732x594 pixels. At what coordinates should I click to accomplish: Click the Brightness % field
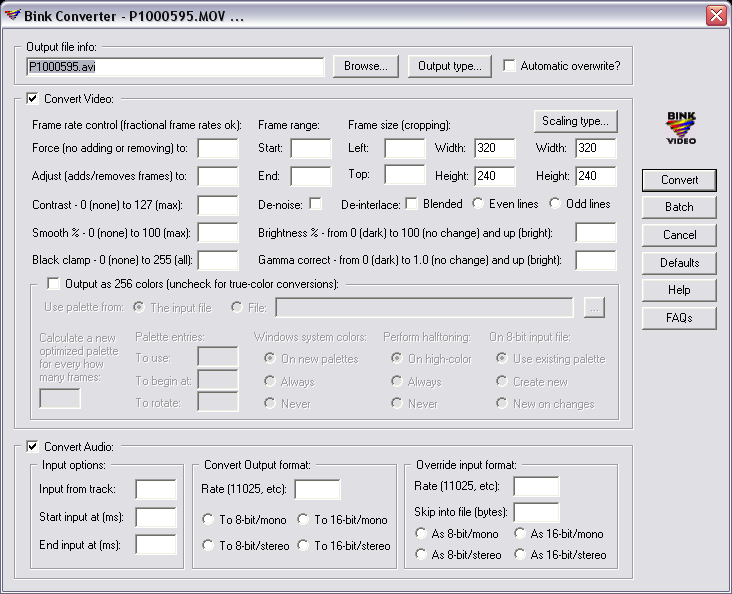click(596, 233)
